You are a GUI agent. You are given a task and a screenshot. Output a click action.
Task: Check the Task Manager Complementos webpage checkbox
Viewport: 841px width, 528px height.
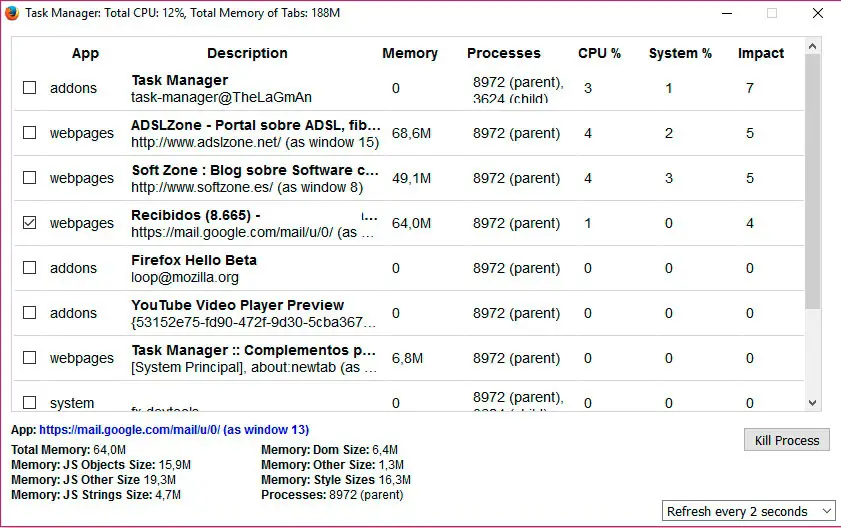29,358
